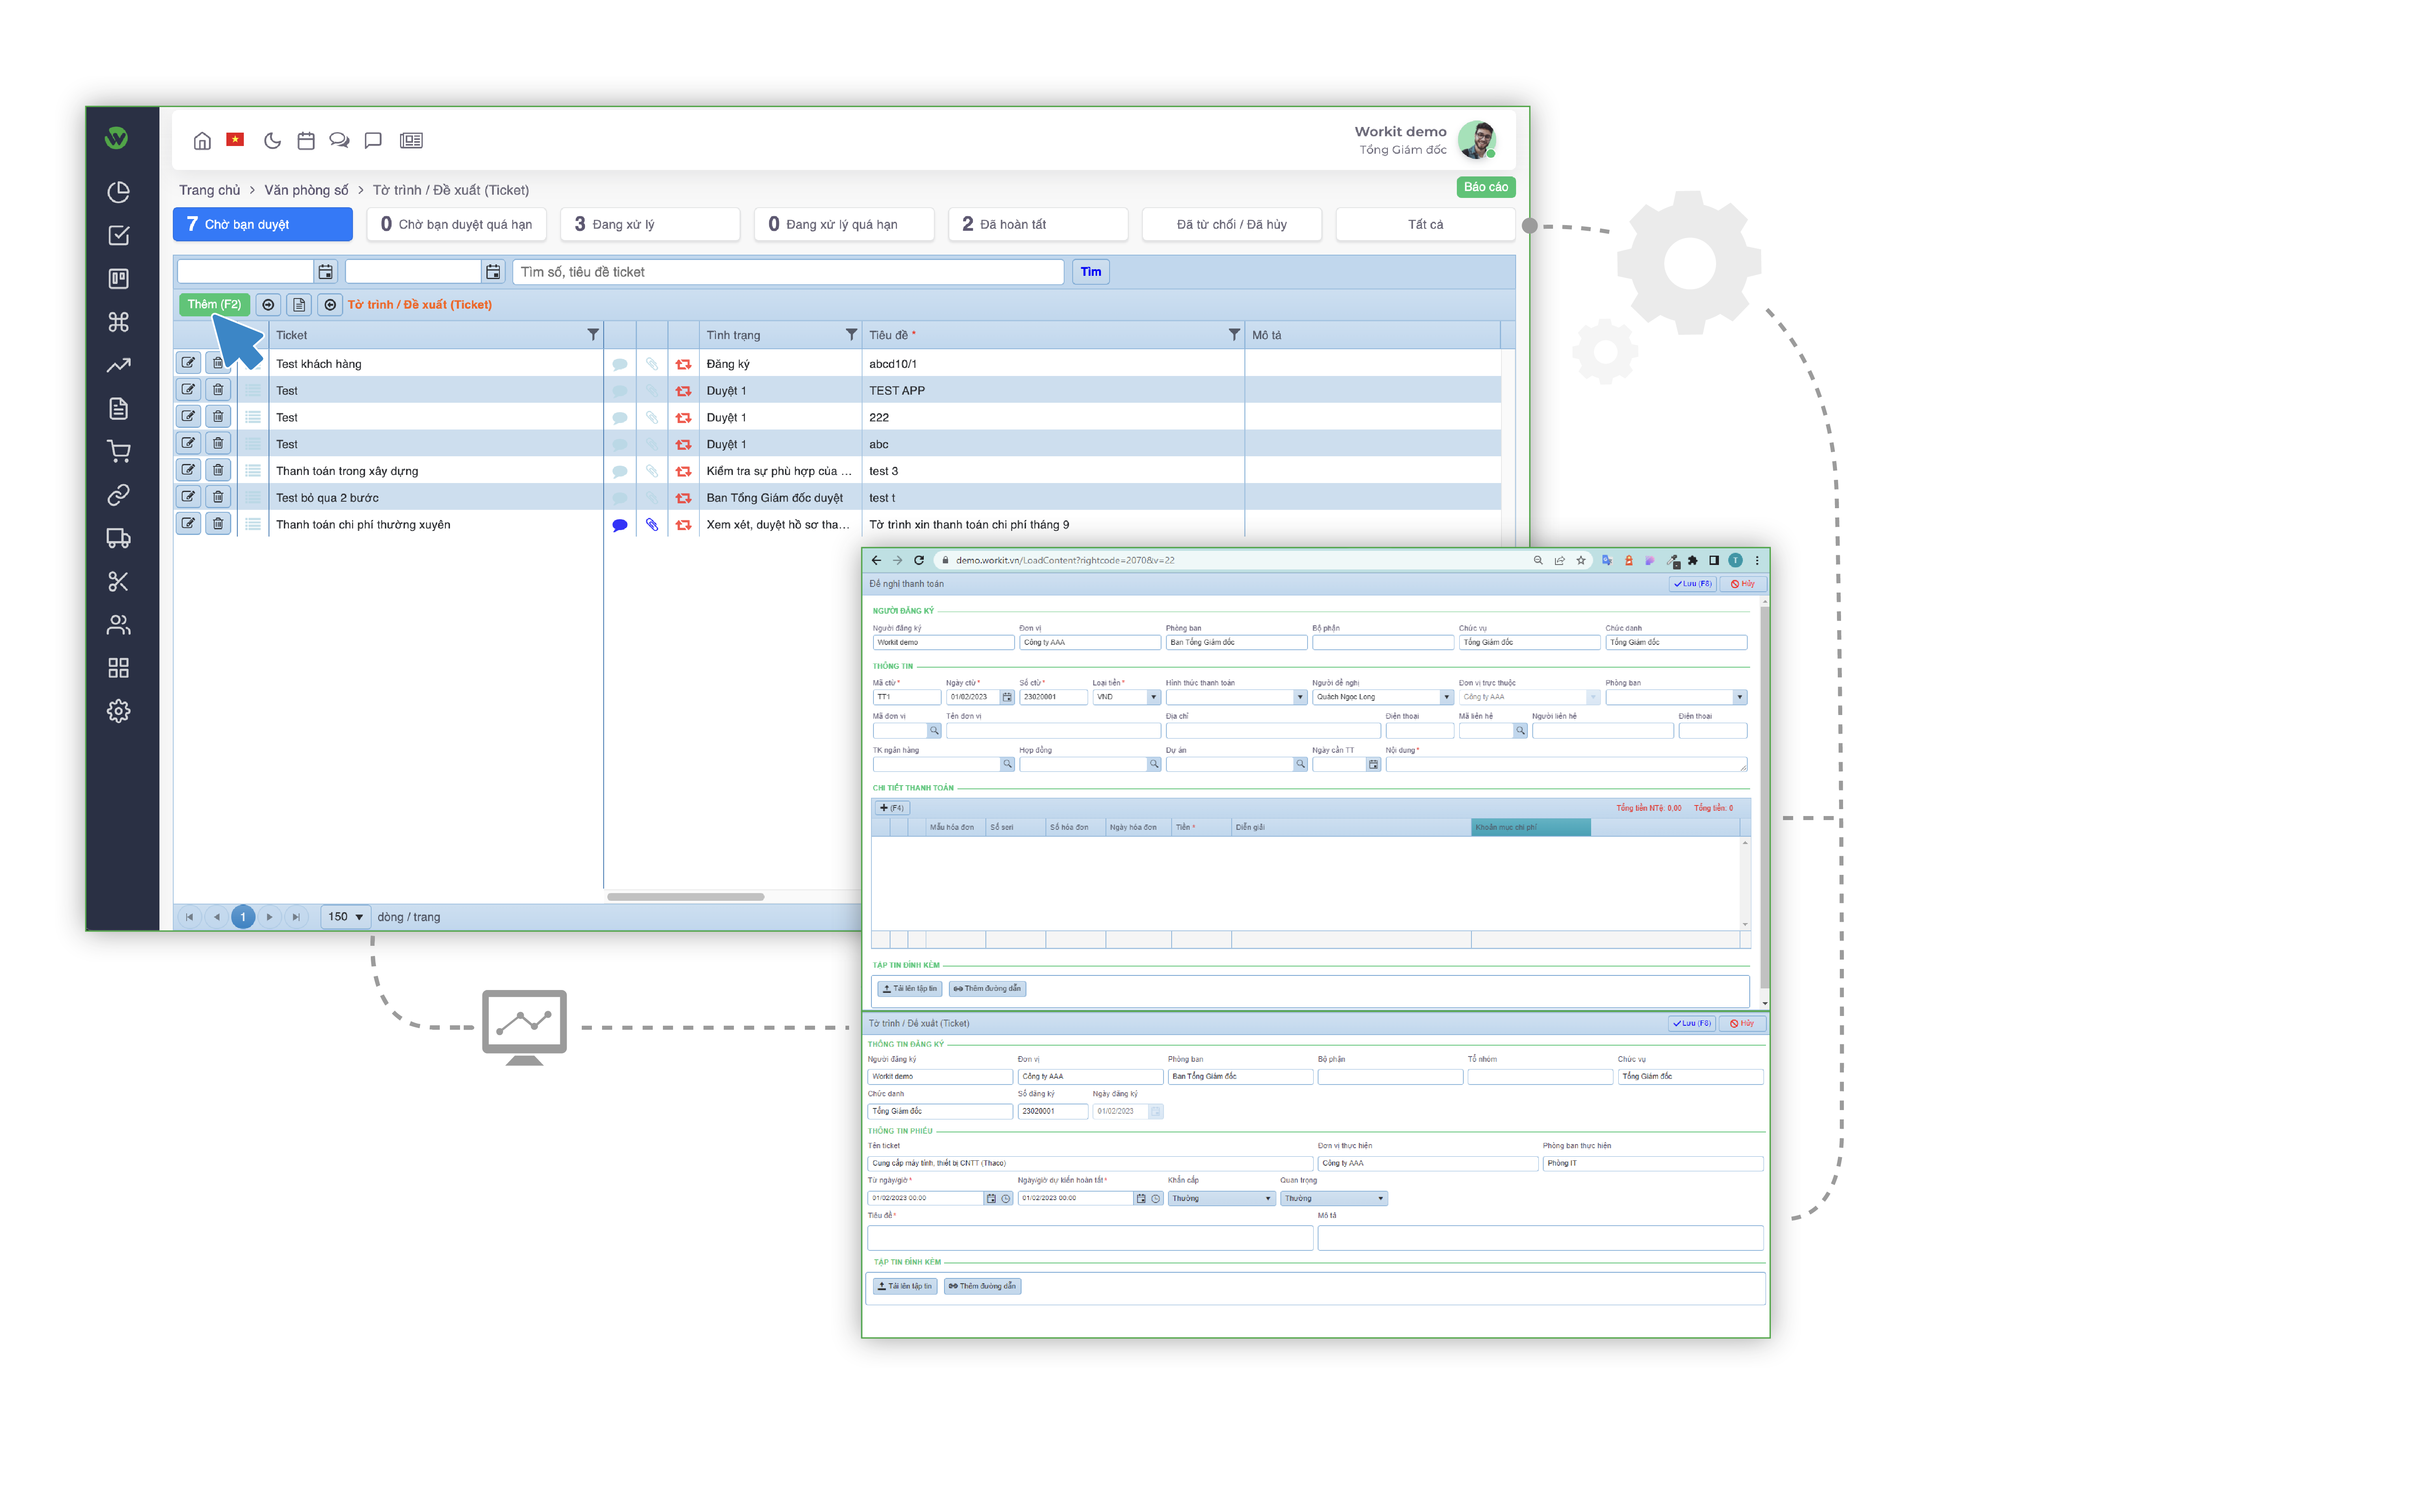Select the 'Đã từ chối / Đã hủy' tab
Screen dimensions: 2409x1512
tap(1232, 224)
